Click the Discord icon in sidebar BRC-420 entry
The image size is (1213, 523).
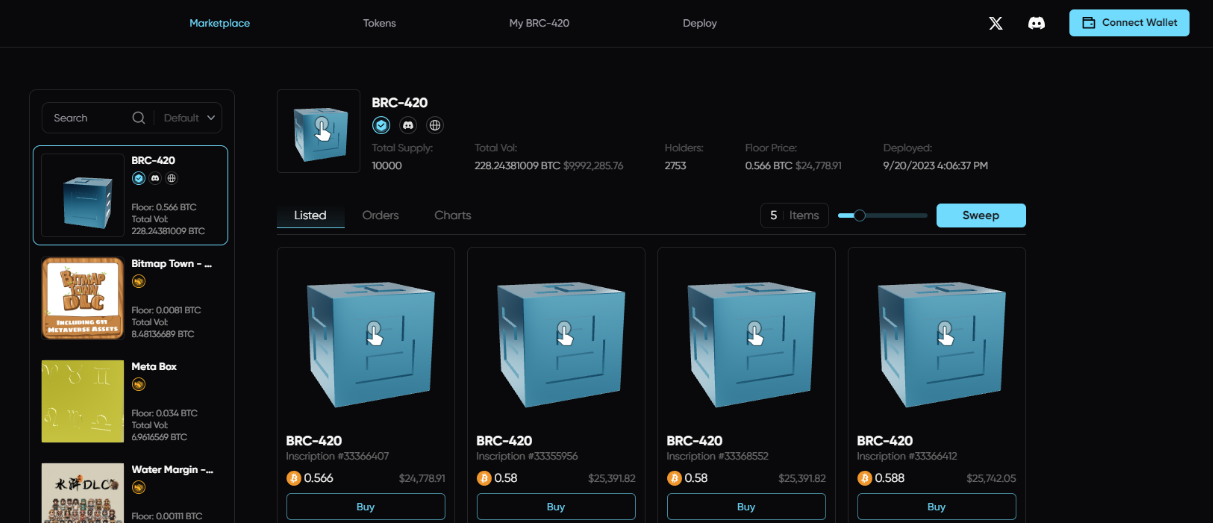tap(155, 178)
